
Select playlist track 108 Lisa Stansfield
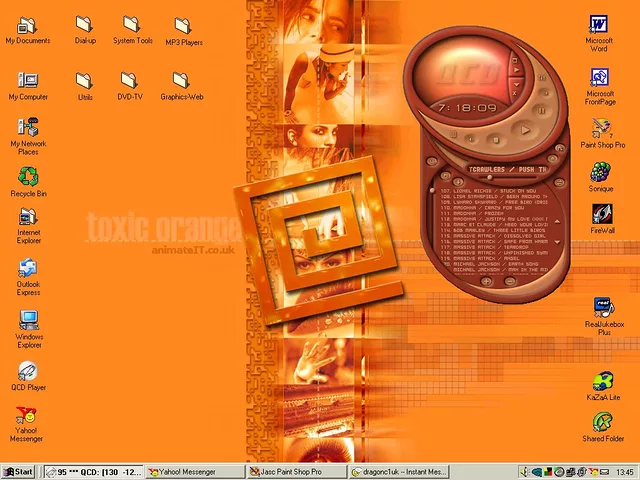tap(494, 197)
